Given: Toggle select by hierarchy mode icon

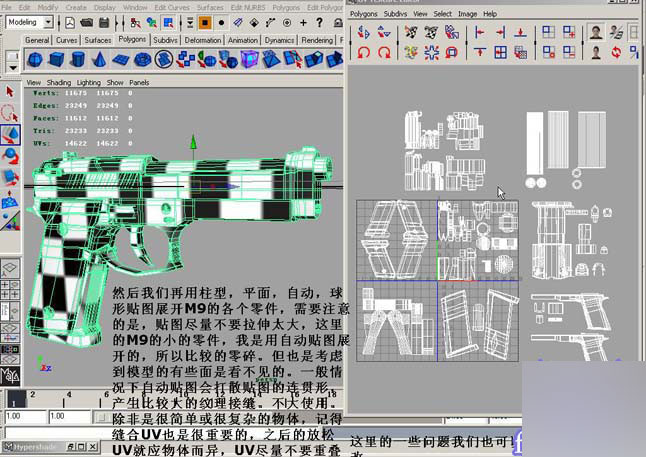Looking at the screenshot, I should pos(136,23).
